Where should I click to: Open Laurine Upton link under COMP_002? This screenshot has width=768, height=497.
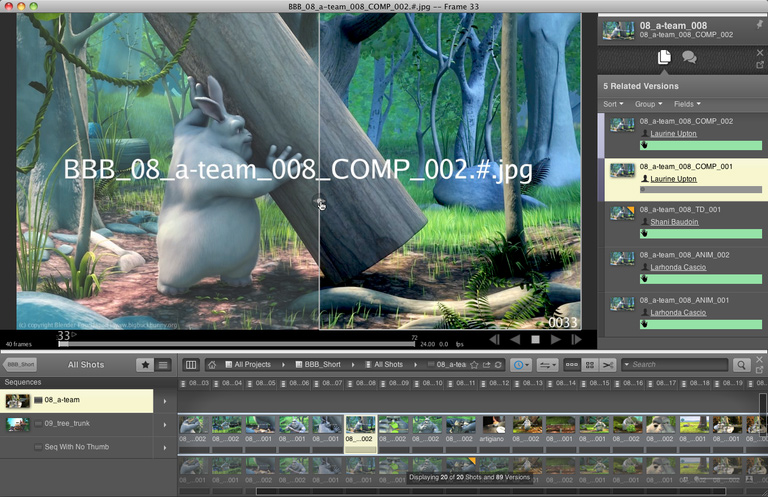coord(673,133)
